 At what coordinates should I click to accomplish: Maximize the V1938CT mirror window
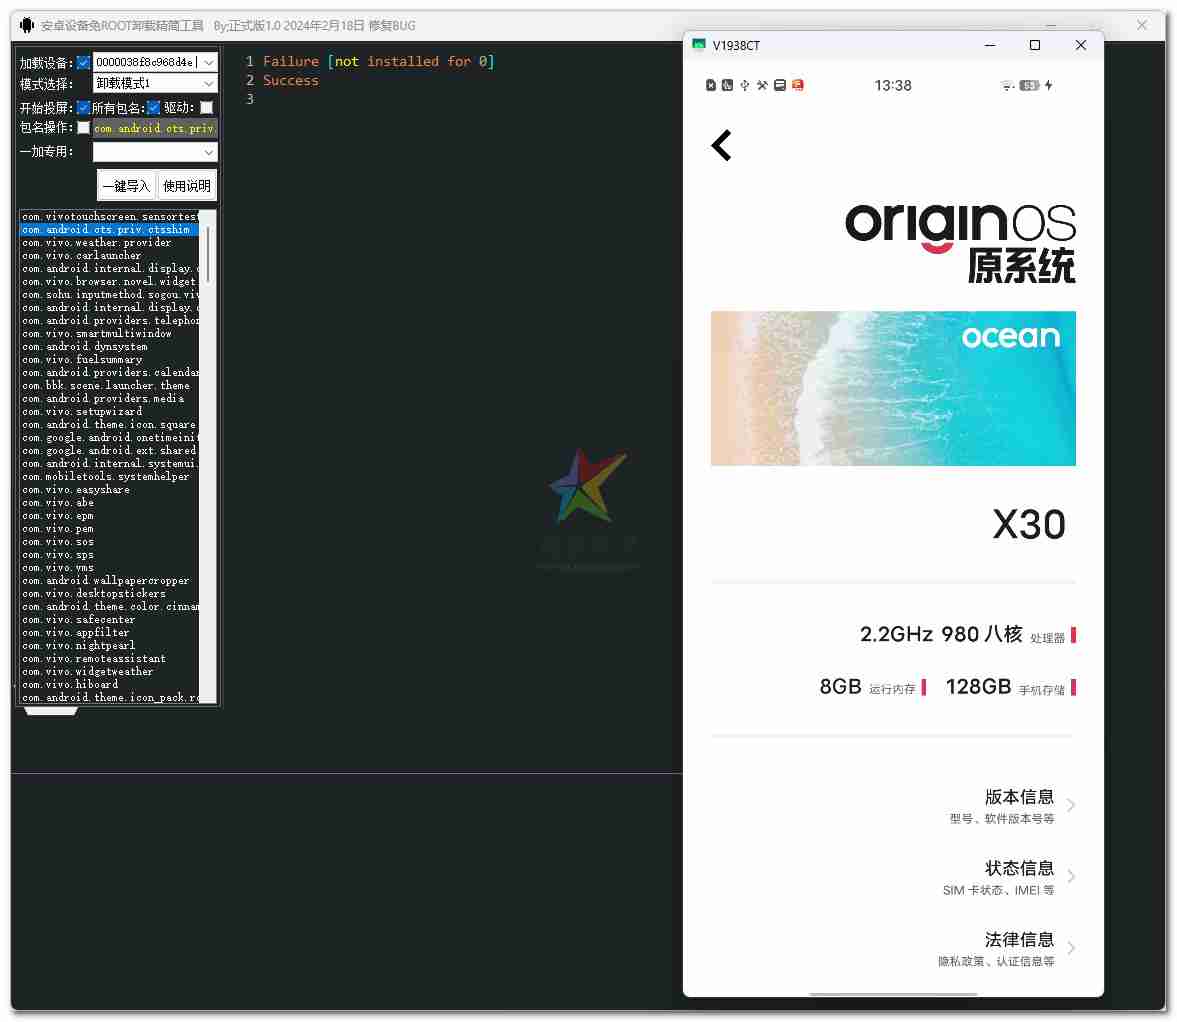click(1034, 45)
